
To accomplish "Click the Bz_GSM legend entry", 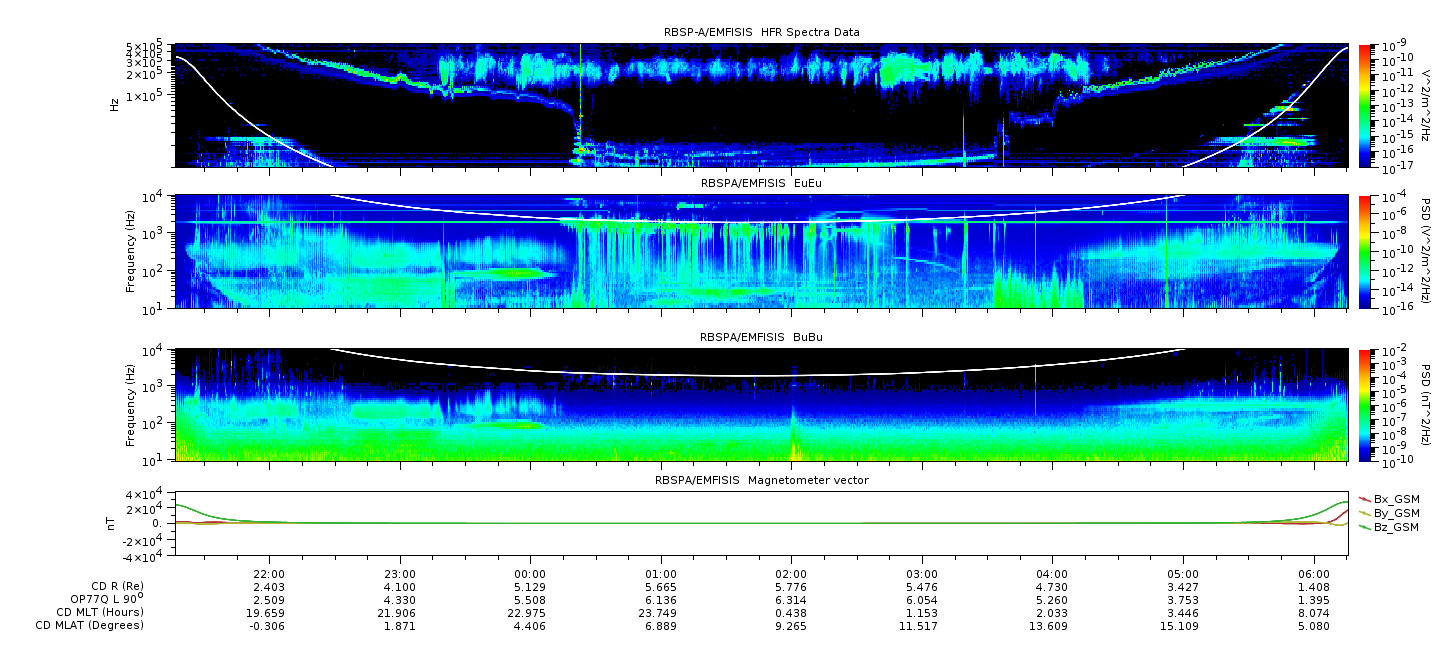I will 1395,527.
